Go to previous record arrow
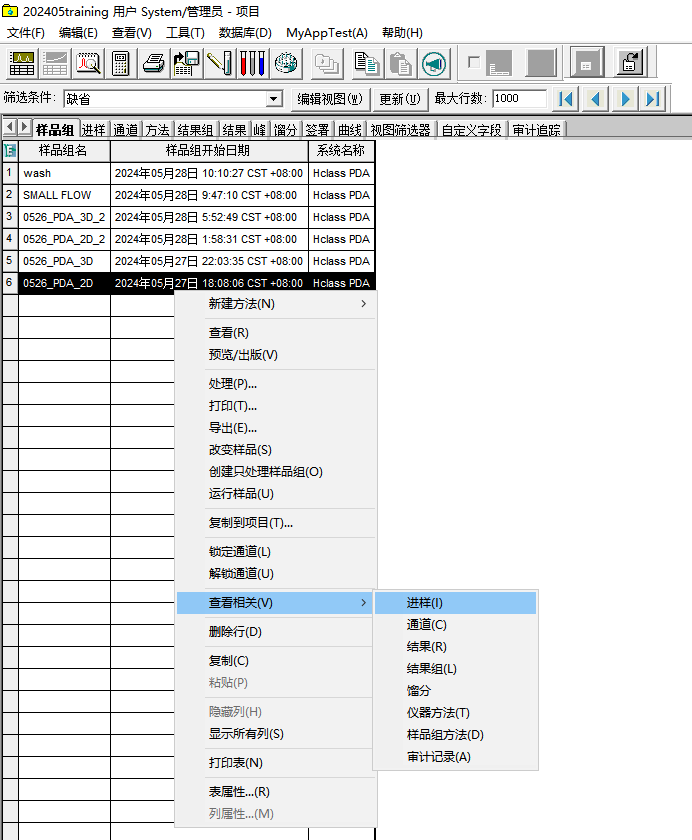Screen dimensions: 692x840 (595, 99)
